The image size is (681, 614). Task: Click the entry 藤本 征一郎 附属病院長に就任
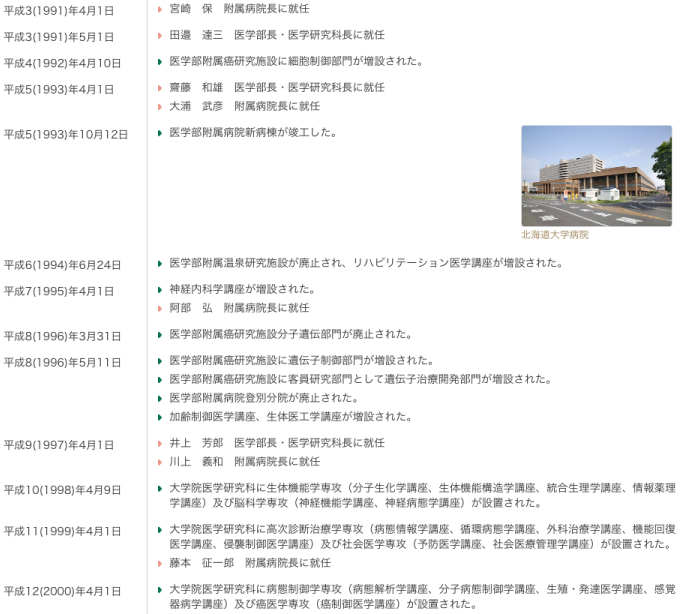tap(250, 563)
